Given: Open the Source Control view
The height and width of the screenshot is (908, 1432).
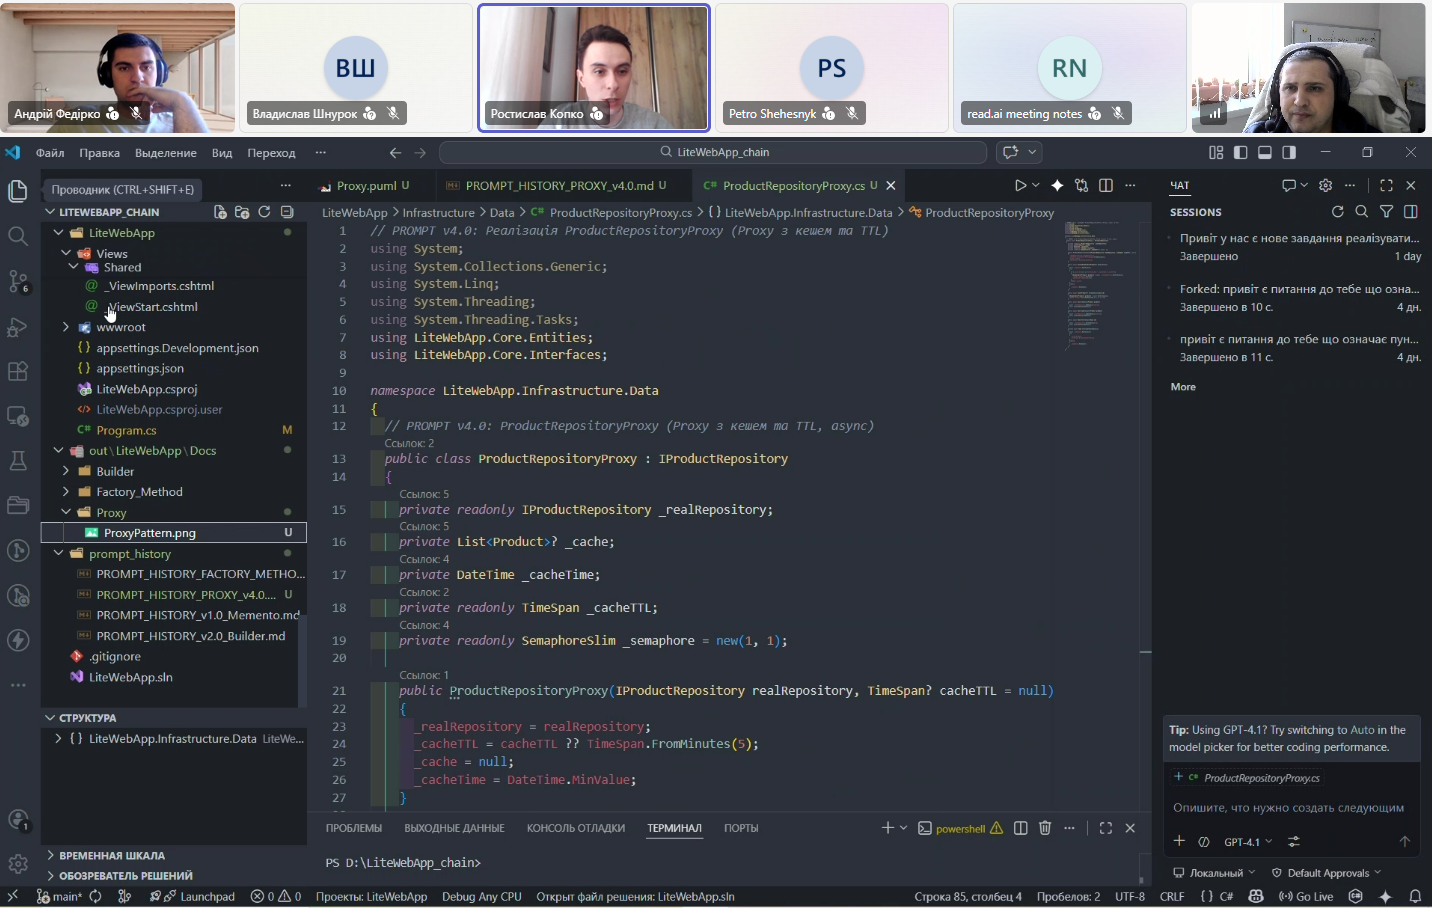Looking at the screenshot, I should click(x=18, y=281).
